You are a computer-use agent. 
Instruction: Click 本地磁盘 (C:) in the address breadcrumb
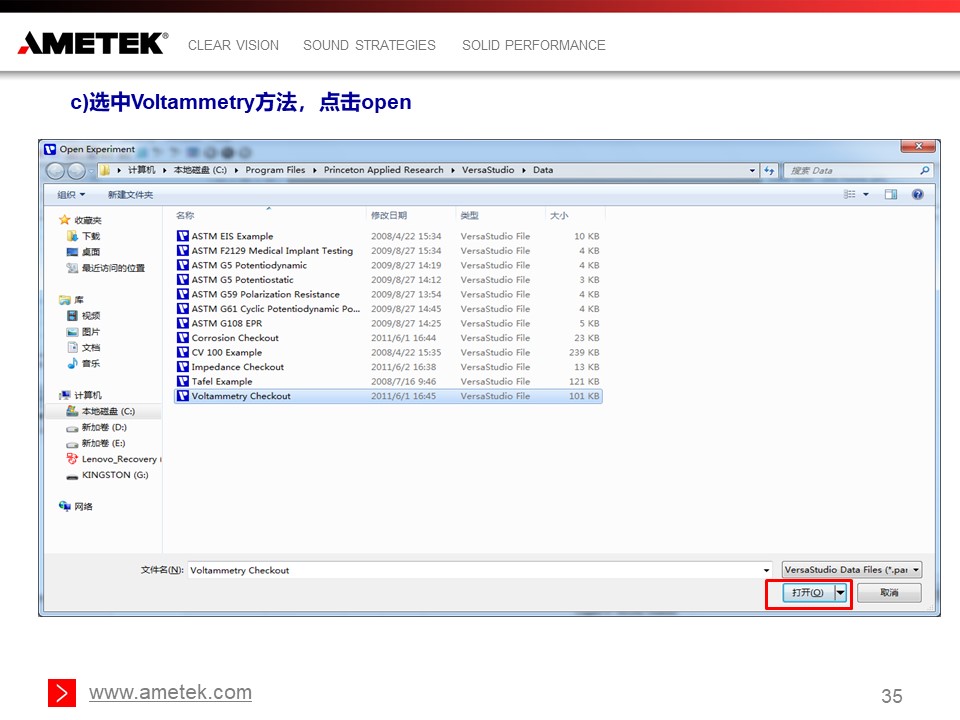click(200, 170)
